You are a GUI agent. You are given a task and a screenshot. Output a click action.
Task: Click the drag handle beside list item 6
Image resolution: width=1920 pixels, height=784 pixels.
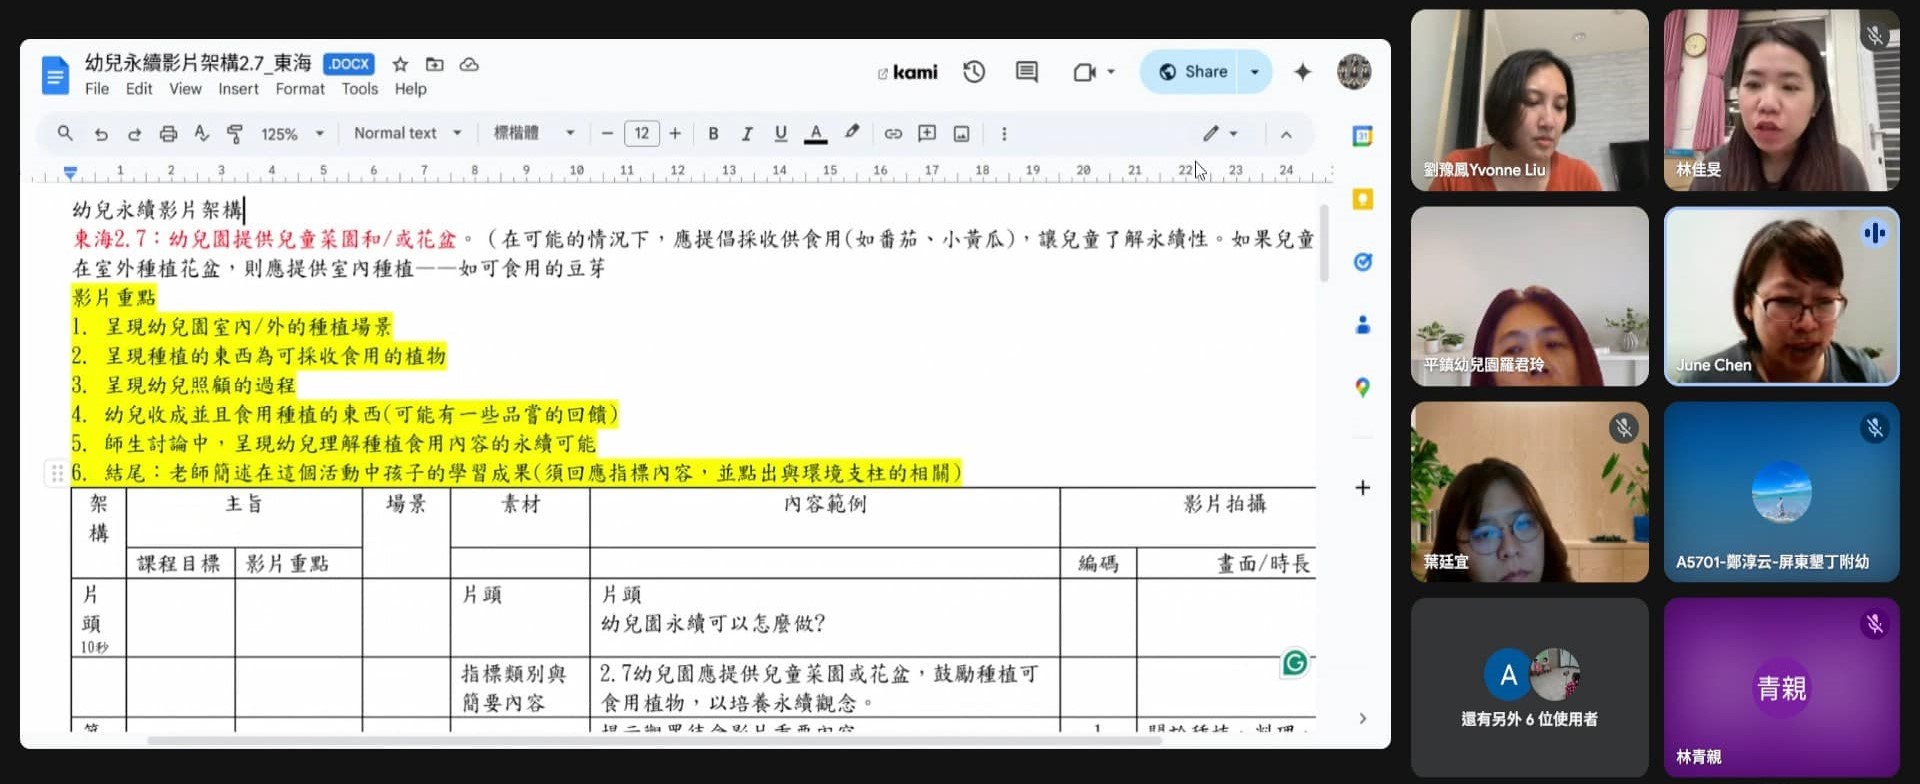tap(56, 473)
